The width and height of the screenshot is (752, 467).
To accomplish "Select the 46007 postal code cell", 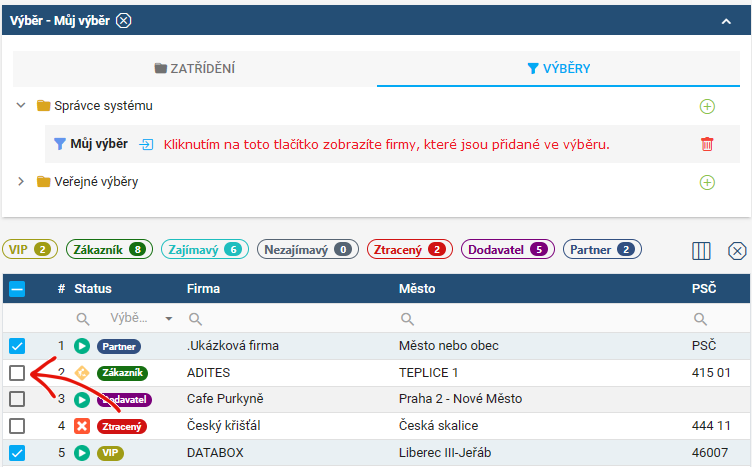I will click(710, 453).
